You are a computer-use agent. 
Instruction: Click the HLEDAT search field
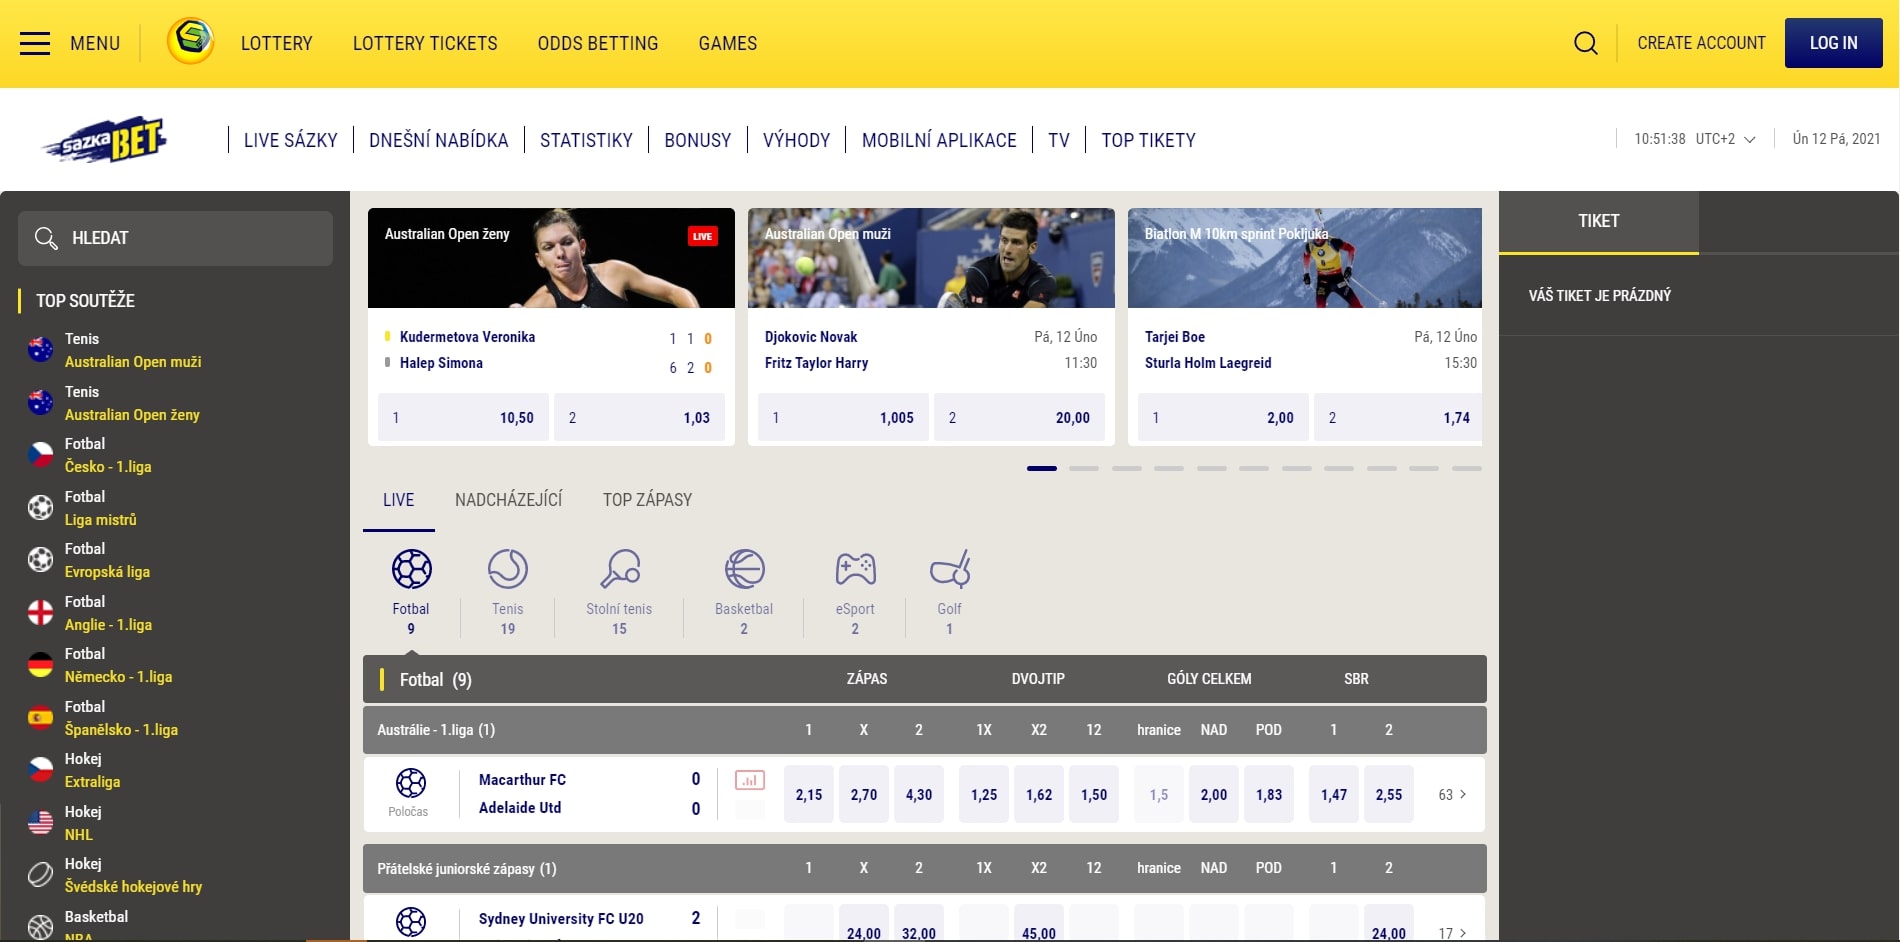pyautogui.click(x=175, y=238)
